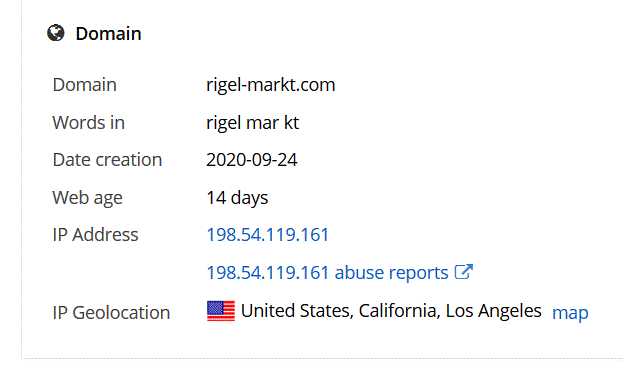This screenshot has height=368, width=624.
Task: Click the Web age label
Action: click(x=87, y=198)
